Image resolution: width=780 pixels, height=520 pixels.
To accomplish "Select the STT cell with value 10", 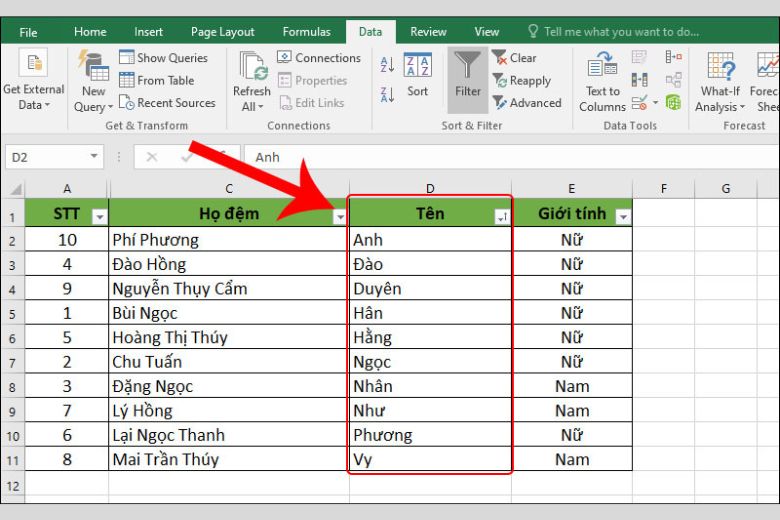I will (x=67, y=240).
